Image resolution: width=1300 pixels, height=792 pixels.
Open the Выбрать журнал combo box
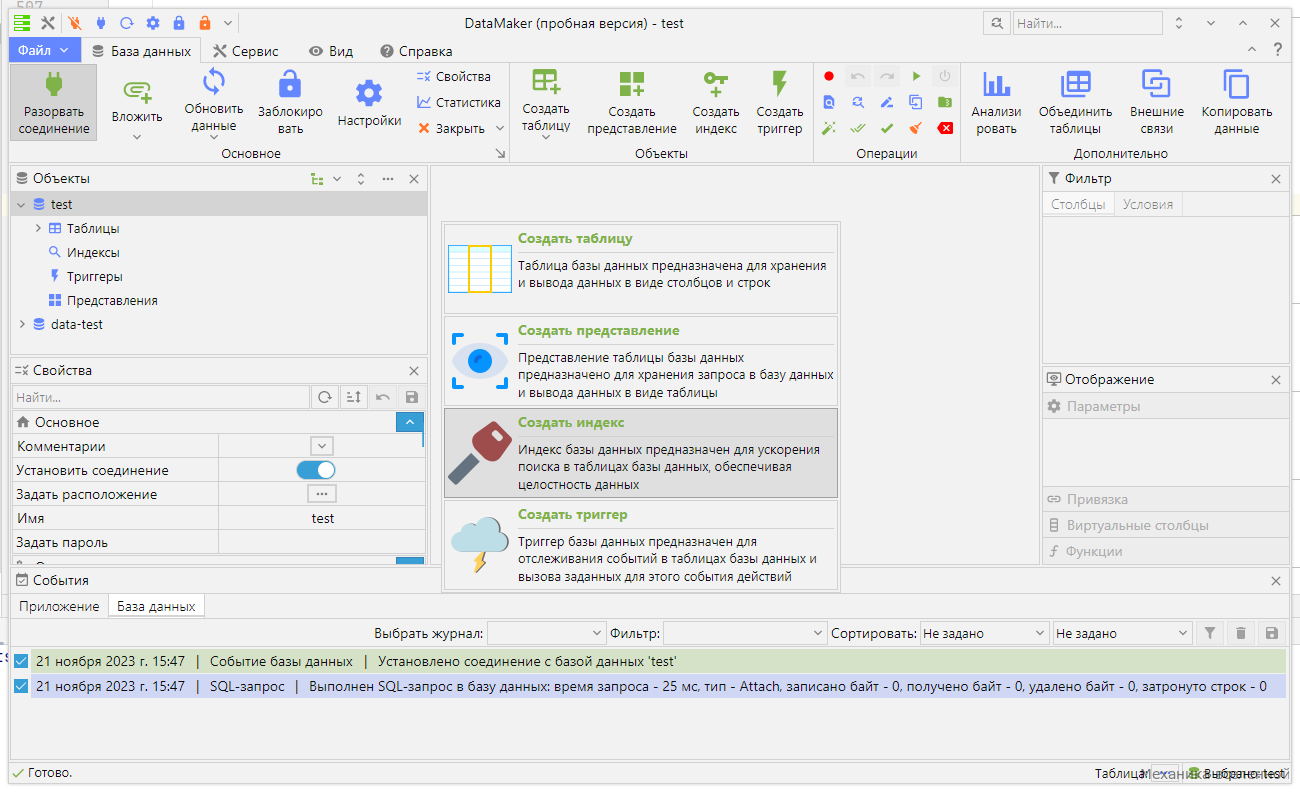(546, 633)
